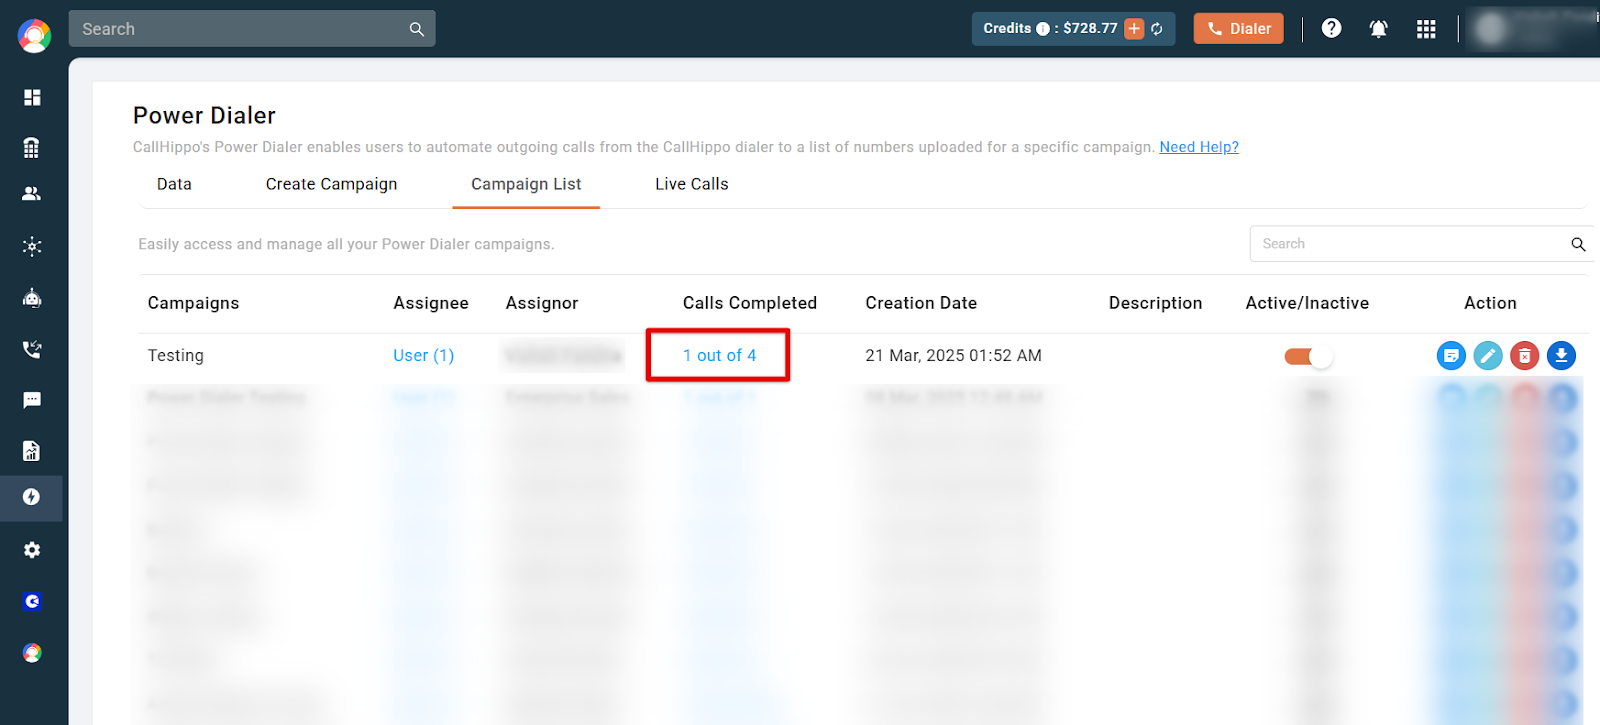This screenshot has width=1600, height=725.
Task: Click the Need Help? link
Action: click(x=1199, y=147)
